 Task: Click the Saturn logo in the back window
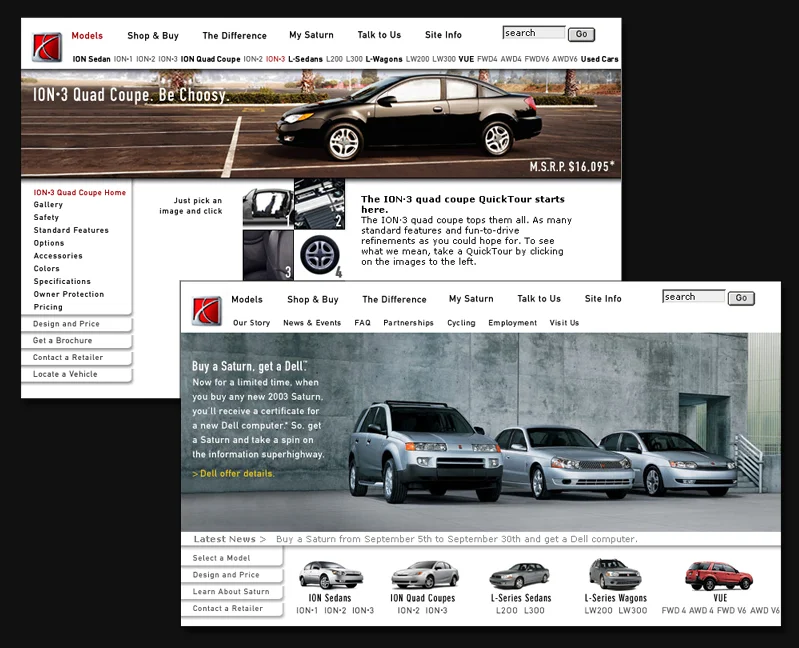coord(47,47)
